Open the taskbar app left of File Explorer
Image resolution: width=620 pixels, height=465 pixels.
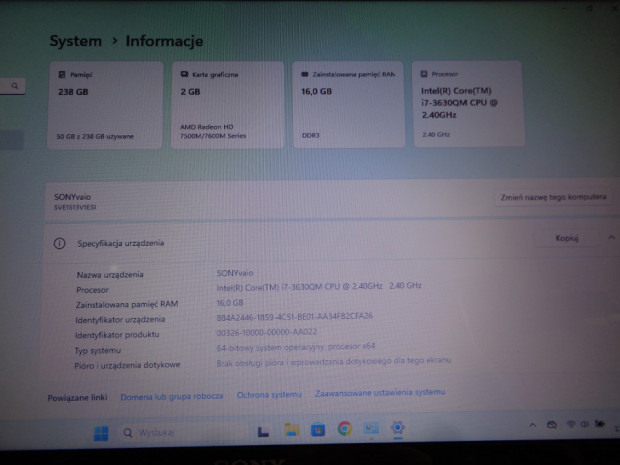tap(263, 431)
